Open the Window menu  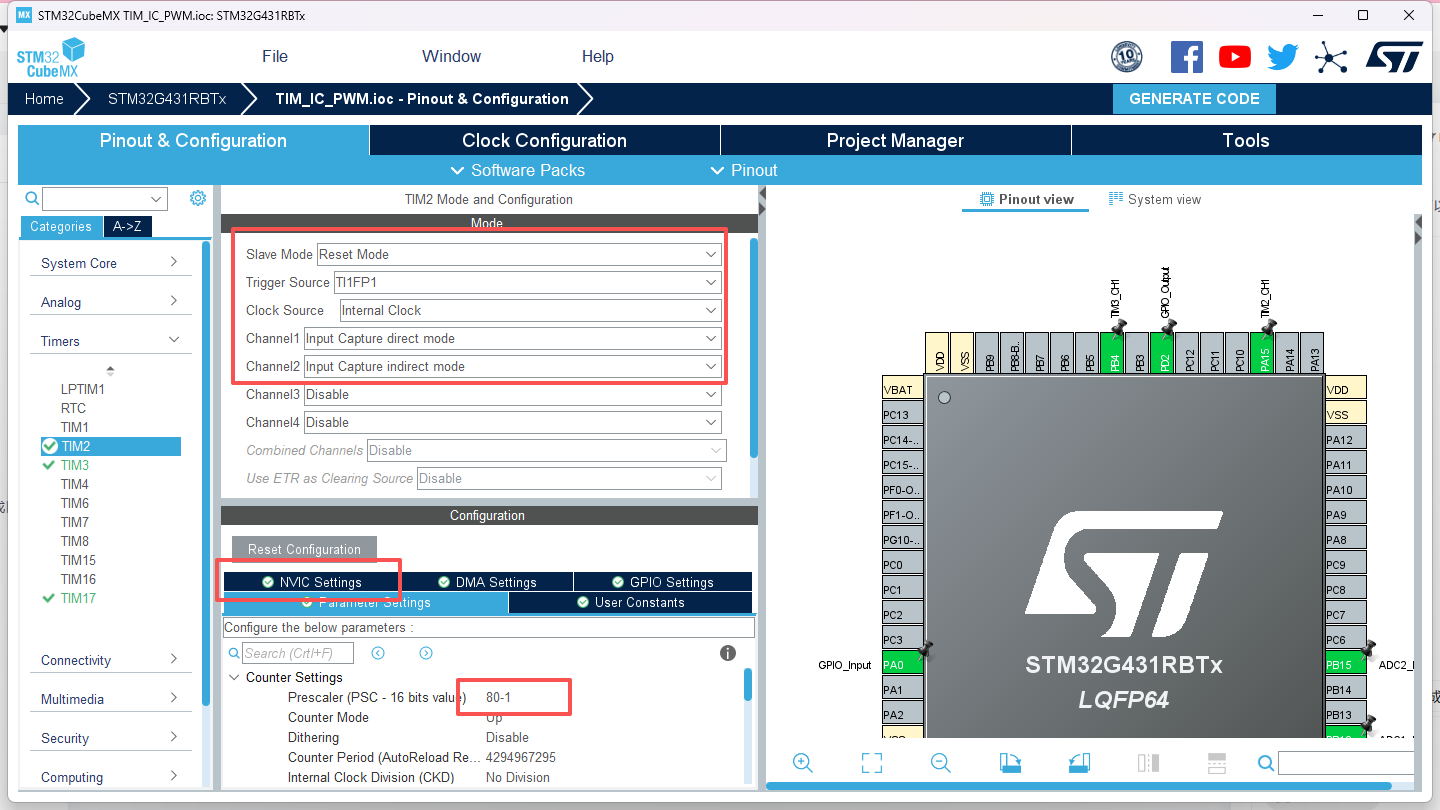point(452,56)
